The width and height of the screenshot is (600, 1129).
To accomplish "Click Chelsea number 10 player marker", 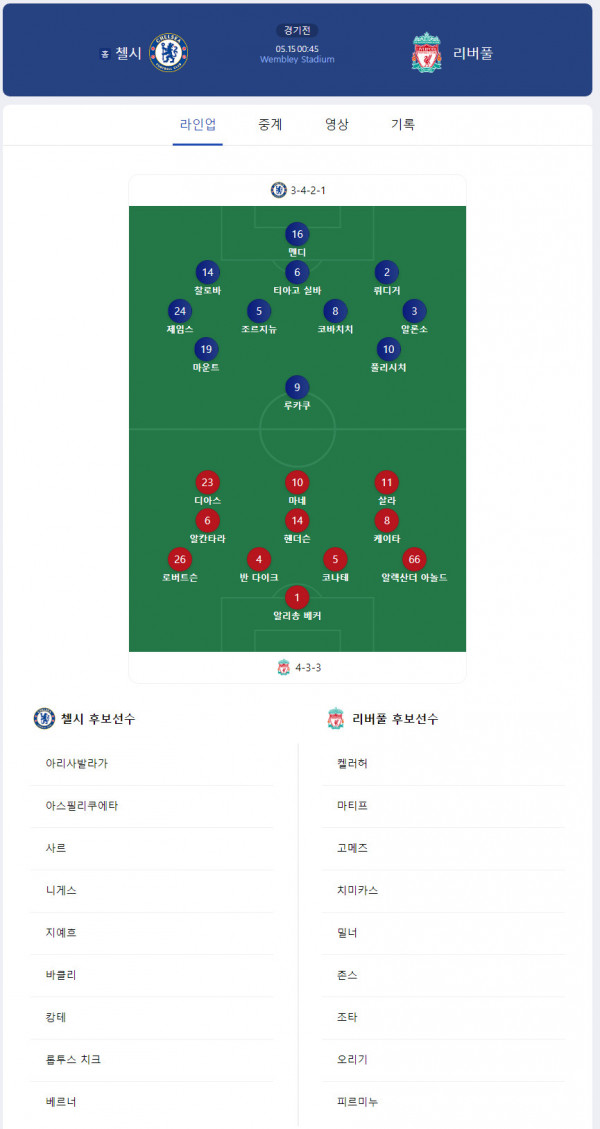I will click(388, 349).
